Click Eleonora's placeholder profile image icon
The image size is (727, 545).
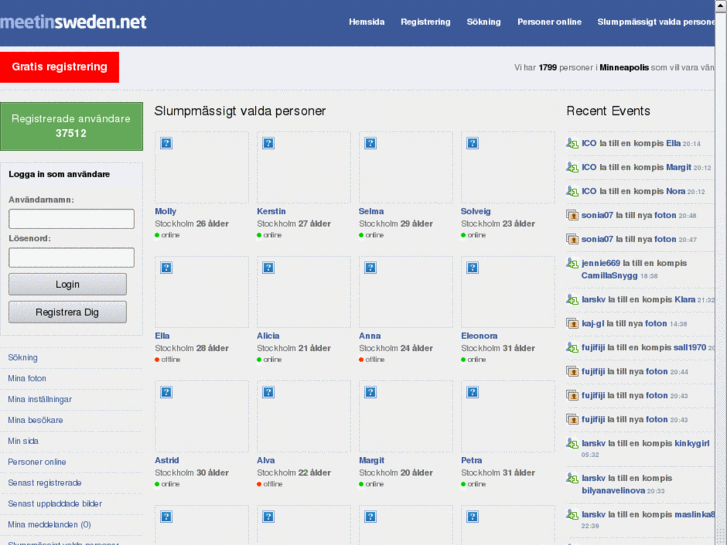pyautogui.click(x=472, y=268)
